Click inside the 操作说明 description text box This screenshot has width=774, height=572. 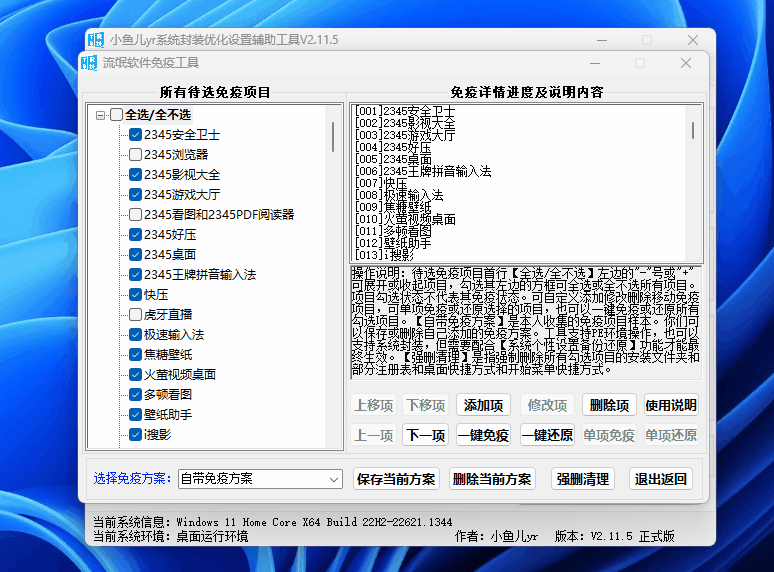click(526, 322)
